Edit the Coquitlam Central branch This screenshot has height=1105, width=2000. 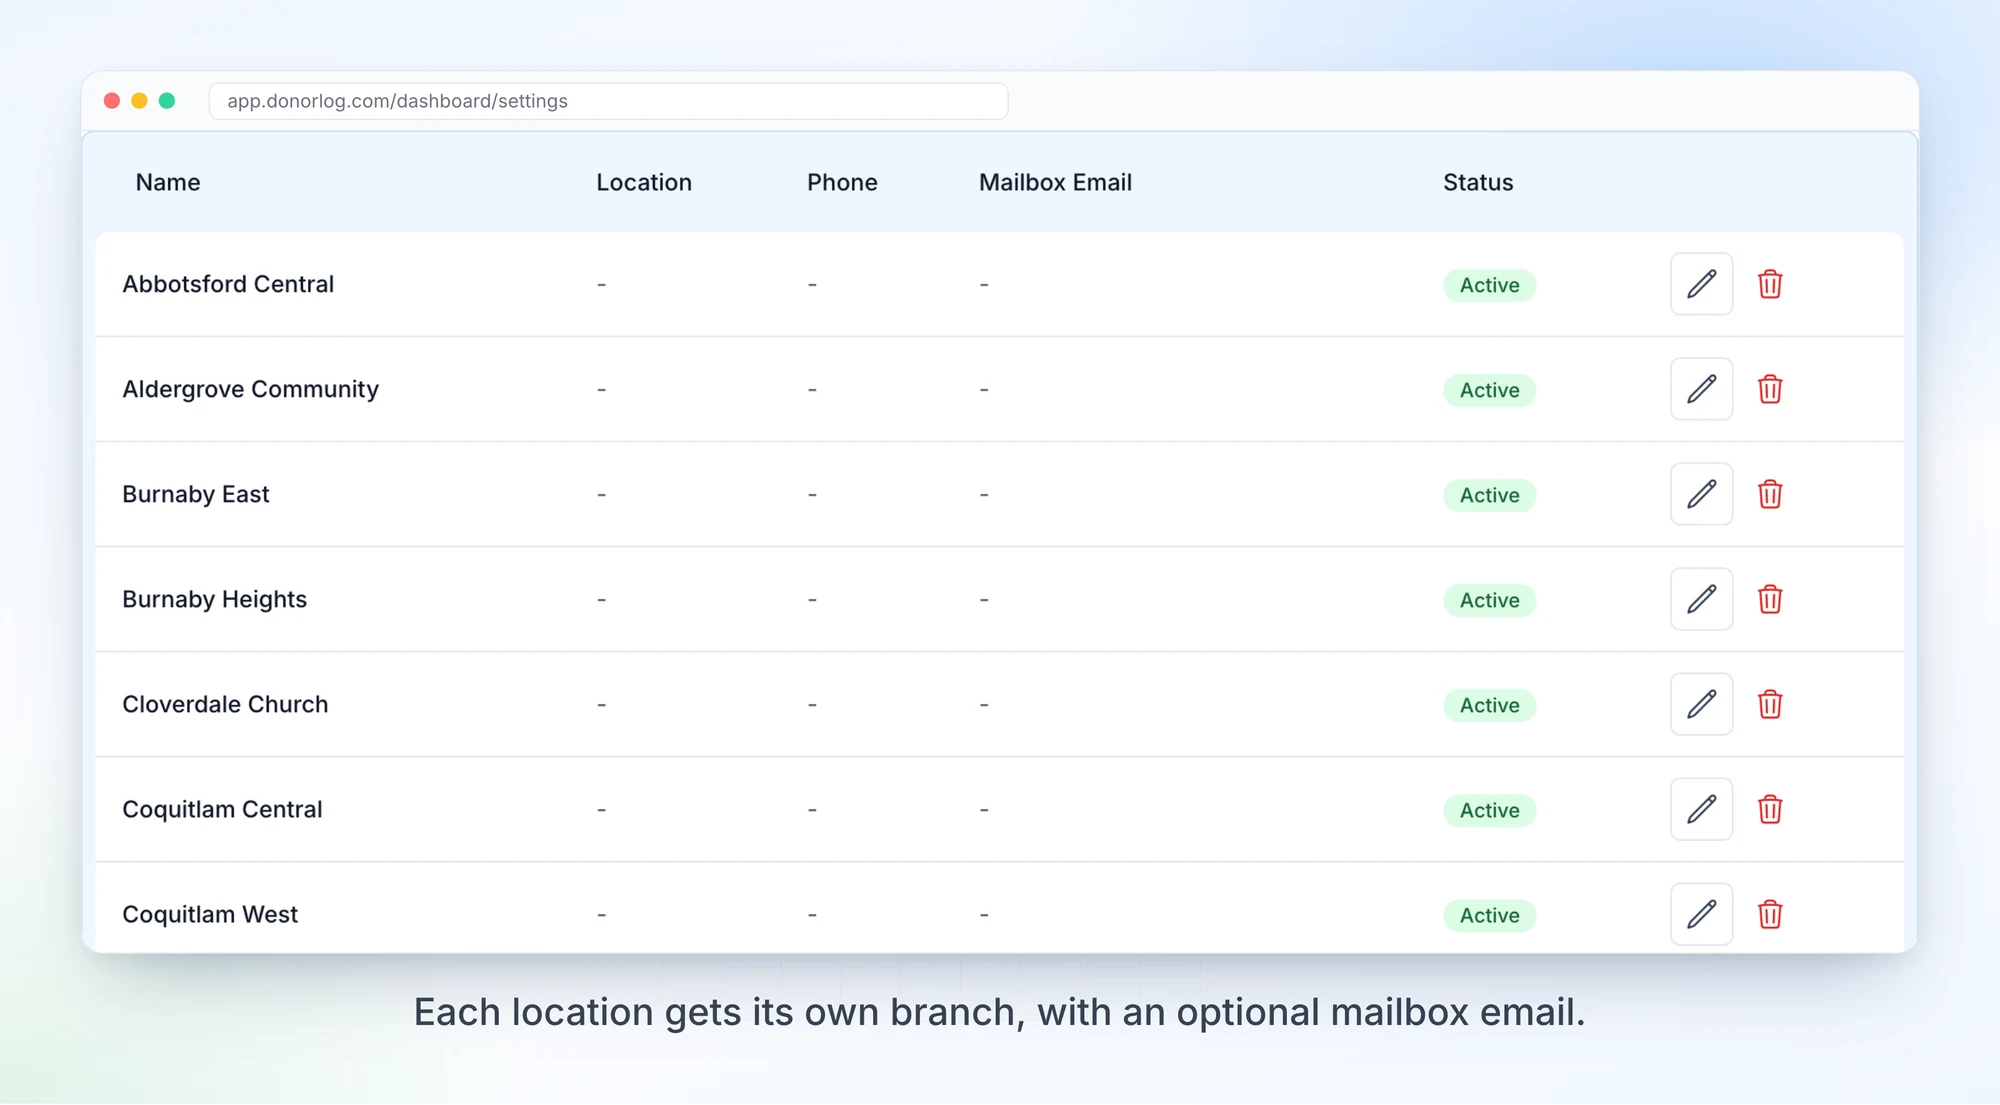pos(1701,809)
